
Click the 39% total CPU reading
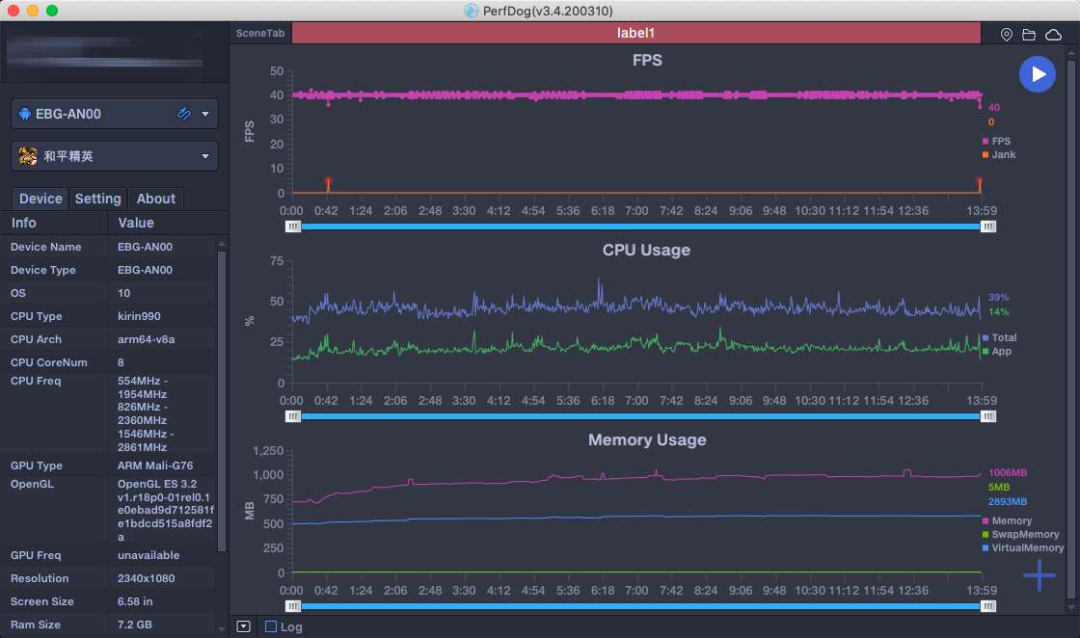tap(998, 298)
